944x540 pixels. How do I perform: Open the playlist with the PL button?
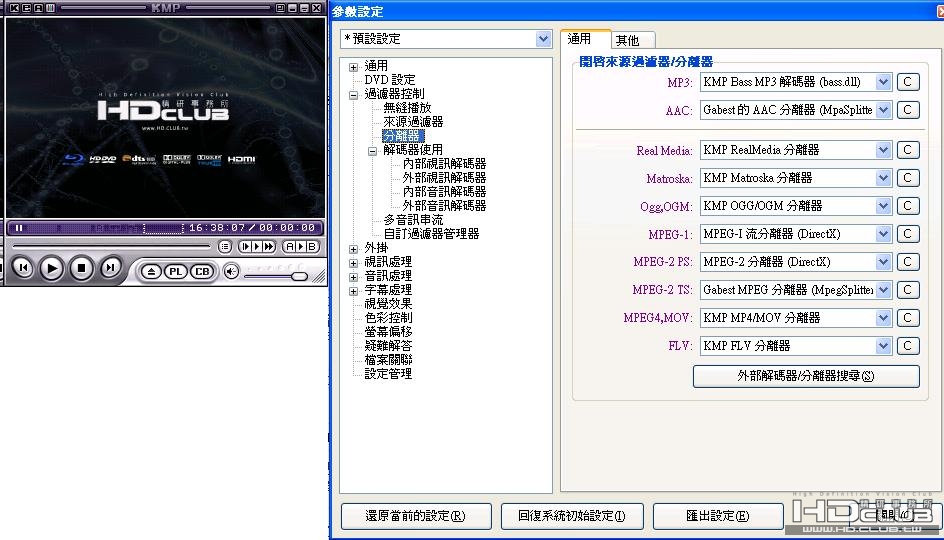point(175,272)
